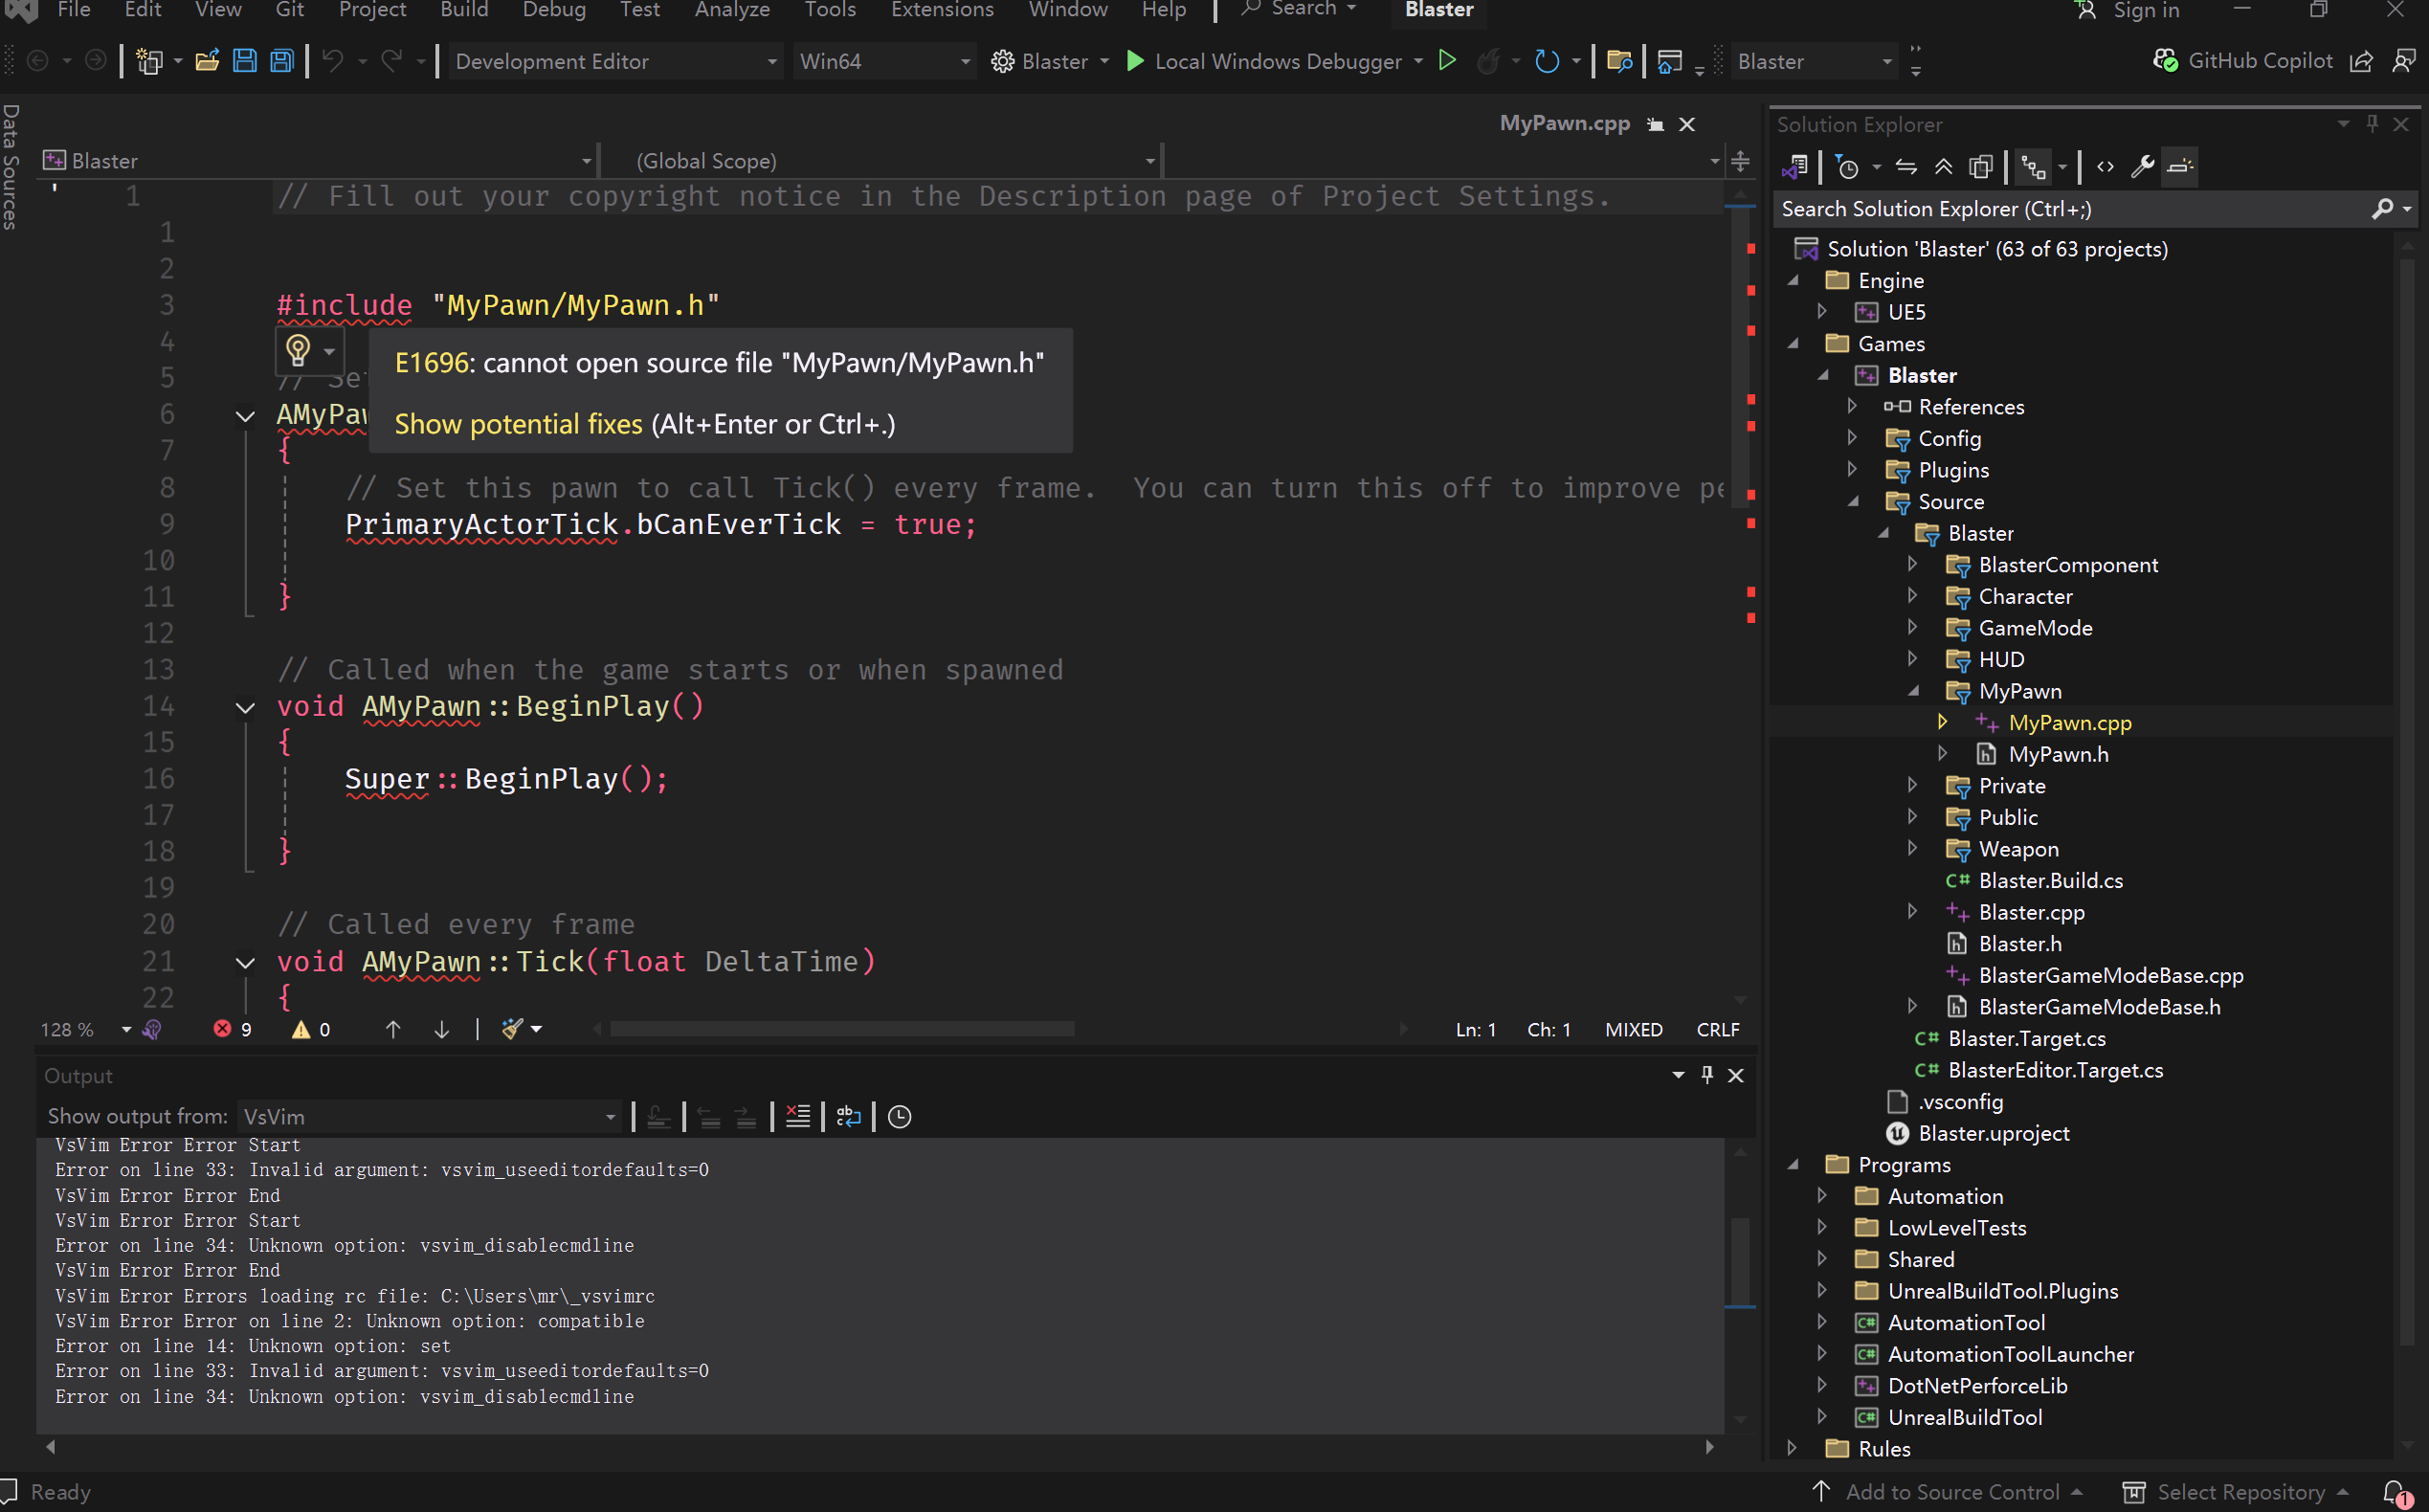Image resolution: width=2429 pixels, height=1512 pixels.
Task: Click the View Code angle brackets icon
Action: point(2105,167)
